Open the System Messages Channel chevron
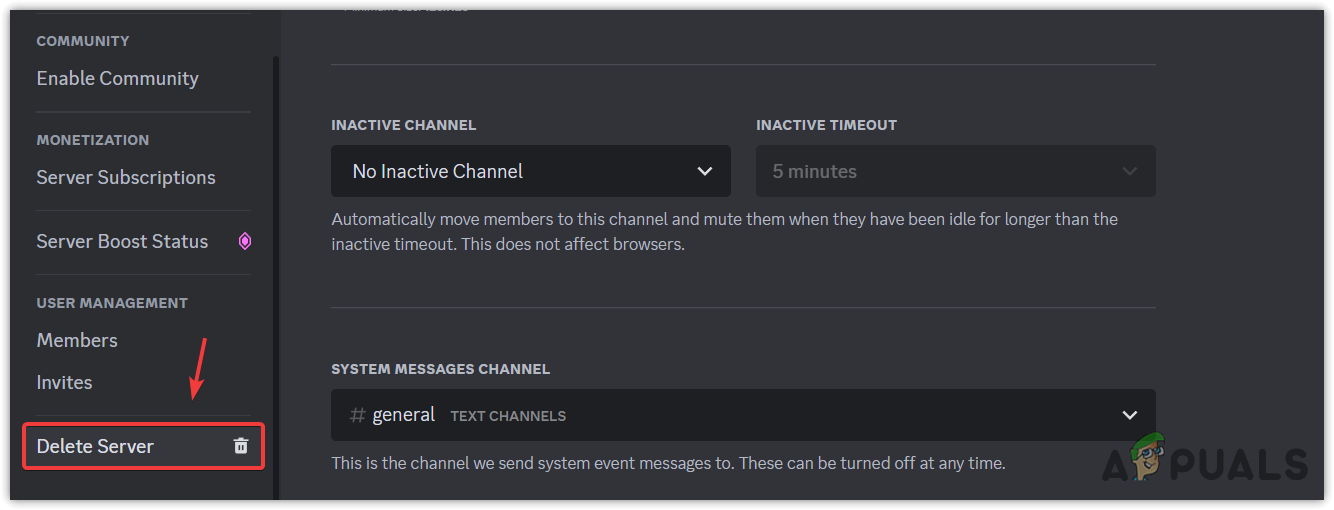This screenshot has height=510, width=1334. click(x=1129, y=415)
